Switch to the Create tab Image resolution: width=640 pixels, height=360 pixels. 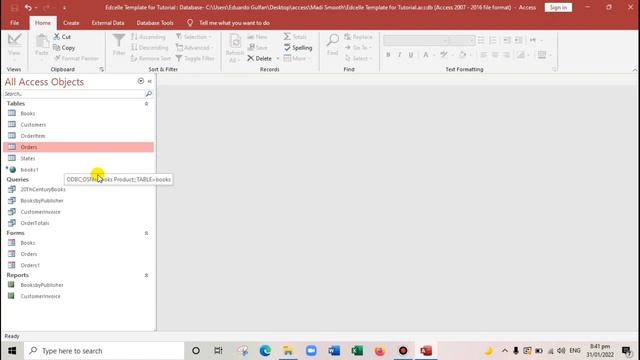[71, 23]
